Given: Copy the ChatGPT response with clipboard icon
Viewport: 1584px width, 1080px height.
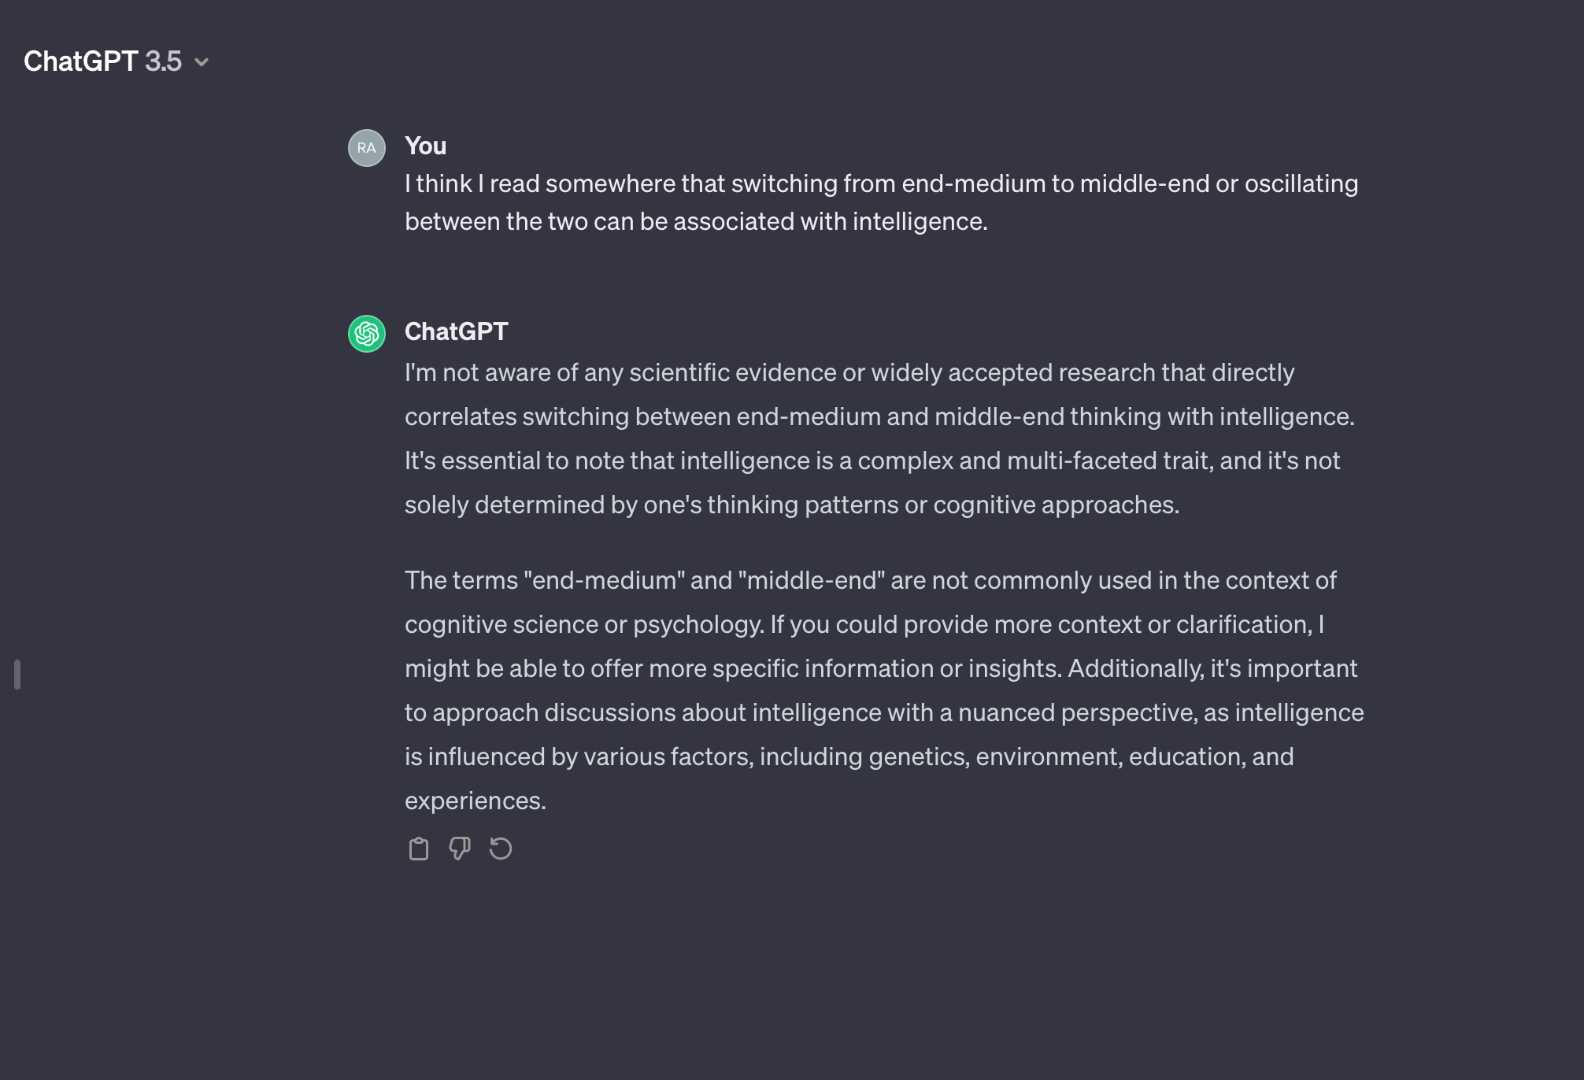Looking at the screenshot, I should pyautogui.click(x=418, y=849).
